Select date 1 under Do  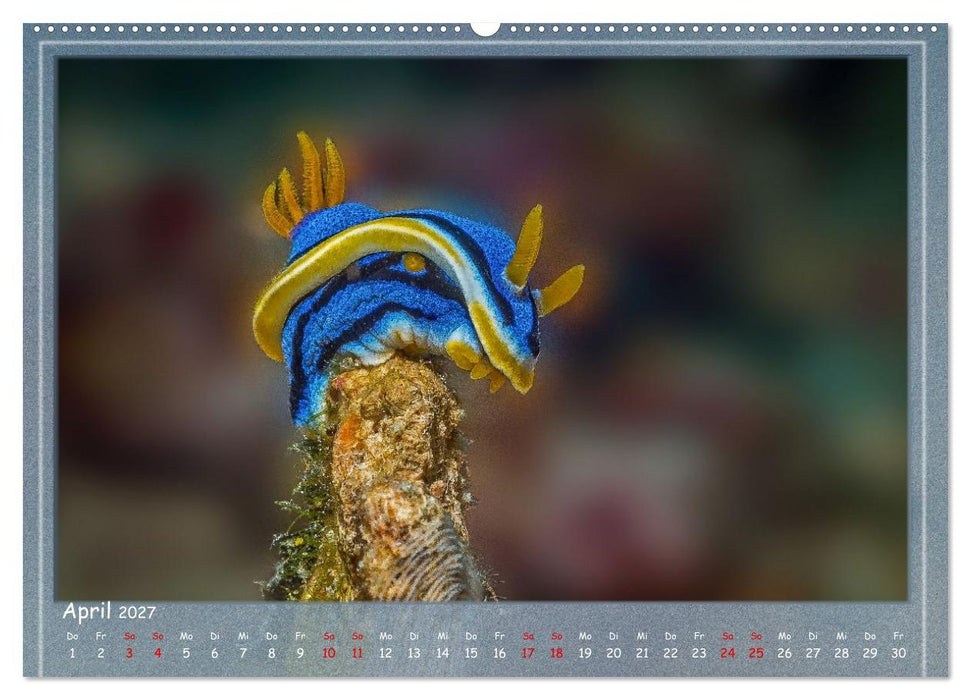(x=72, y=653)
